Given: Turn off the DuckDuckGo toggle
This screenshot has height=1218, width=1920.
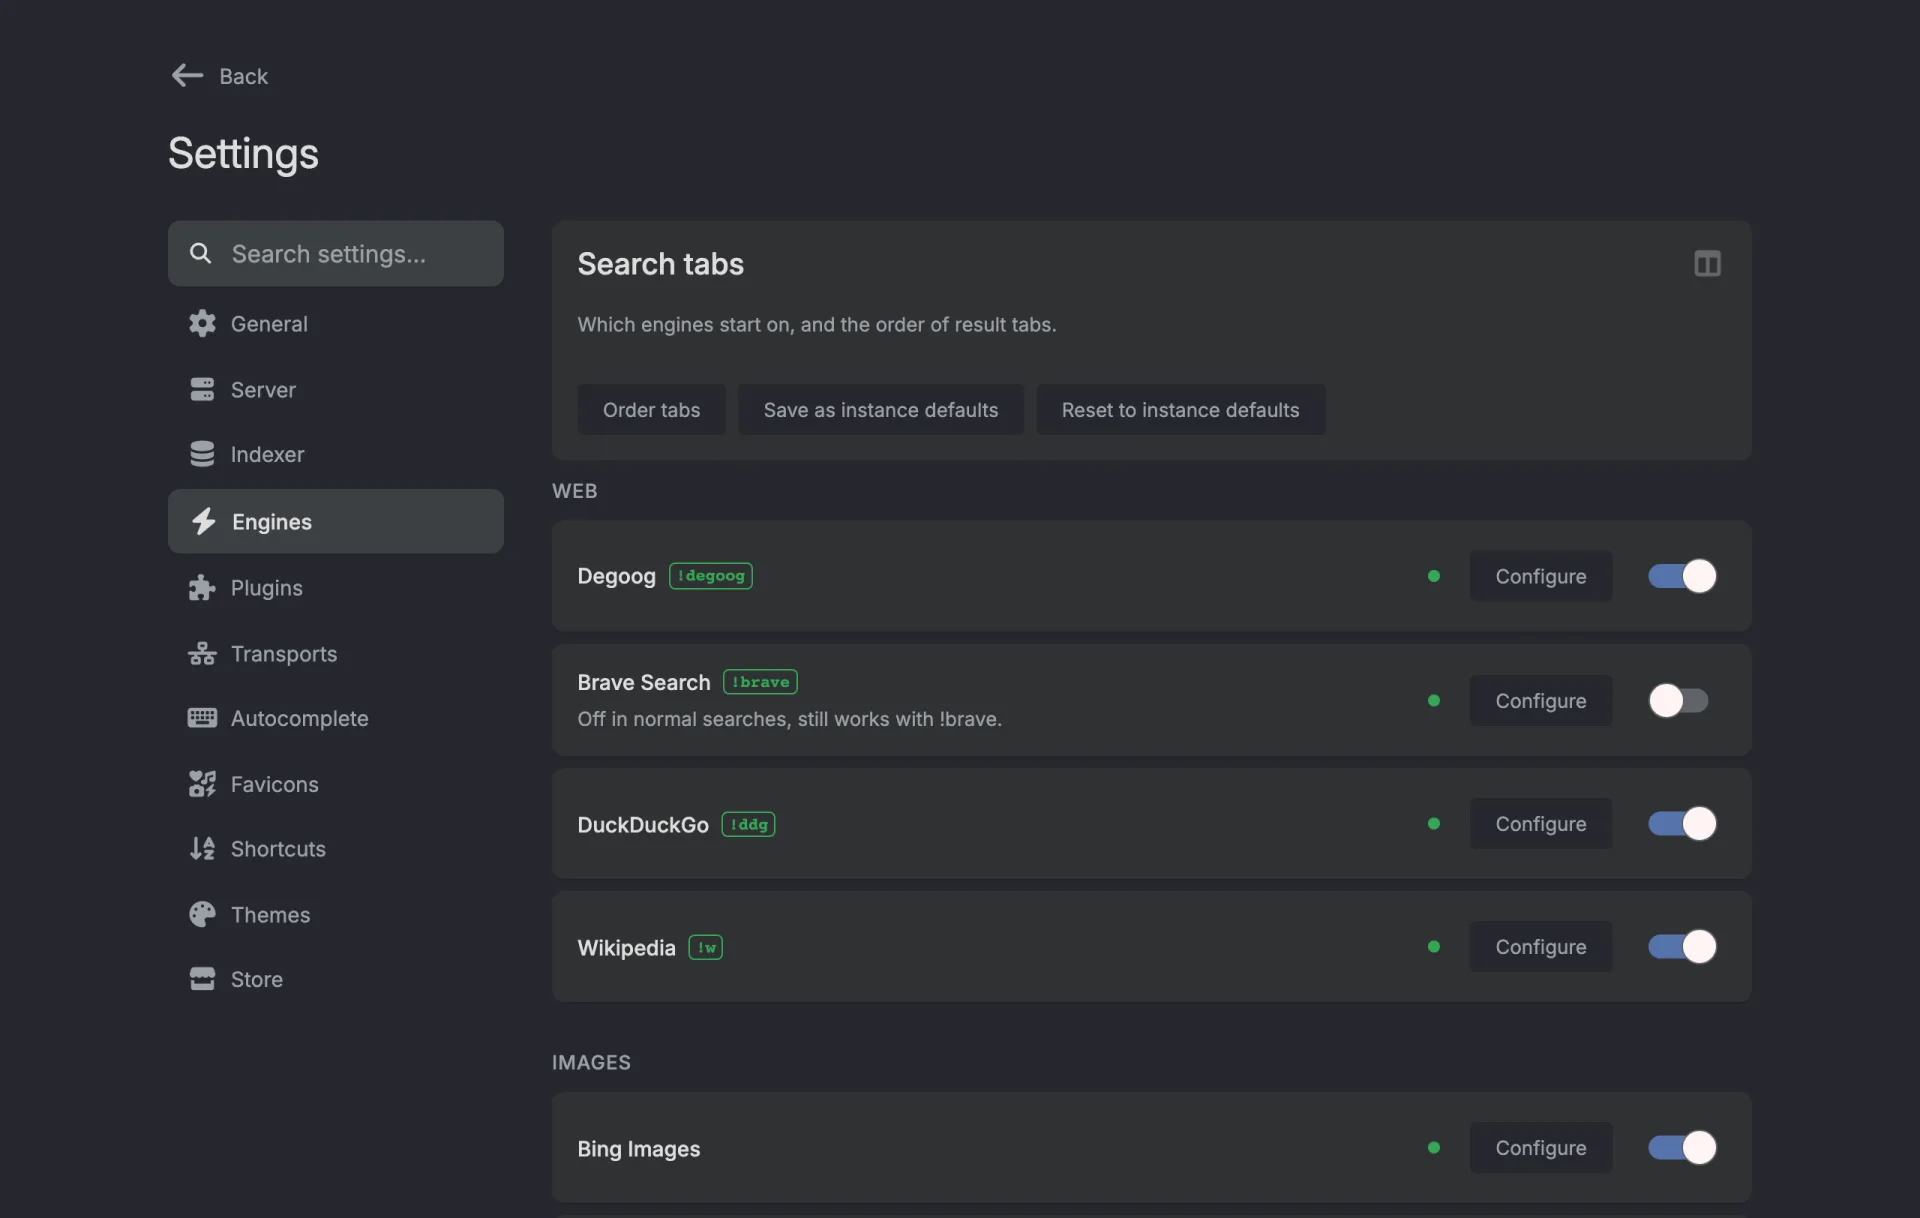Looking at the screenshot, I should coord(1682,823).
